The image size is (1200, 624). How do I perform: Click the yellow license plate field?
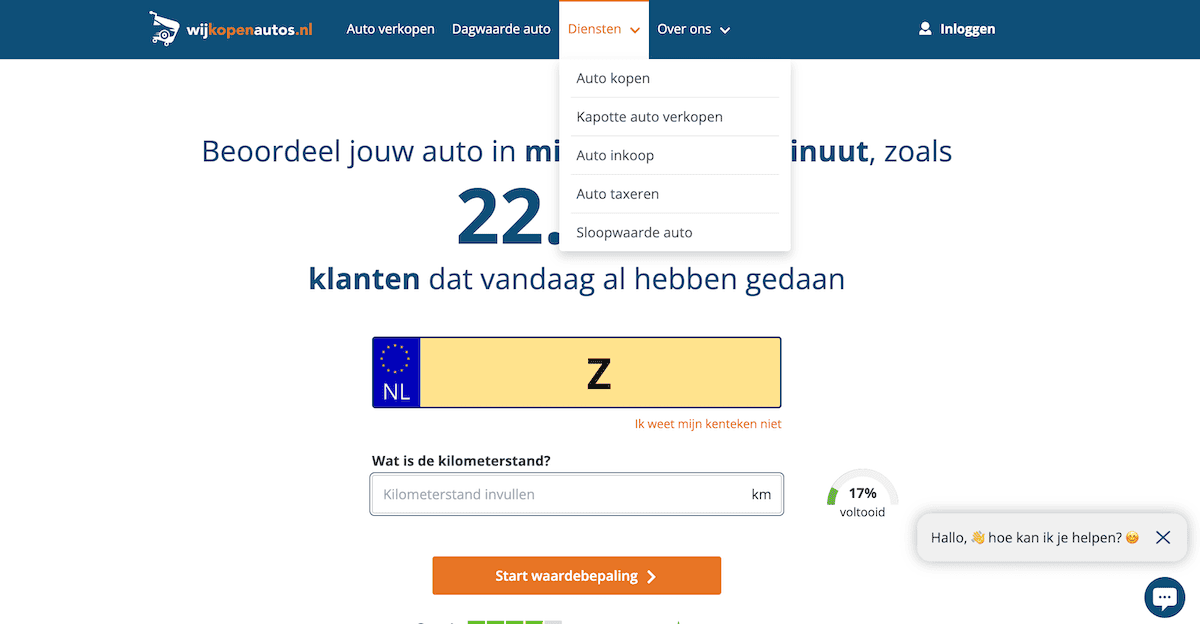(599, 372)
